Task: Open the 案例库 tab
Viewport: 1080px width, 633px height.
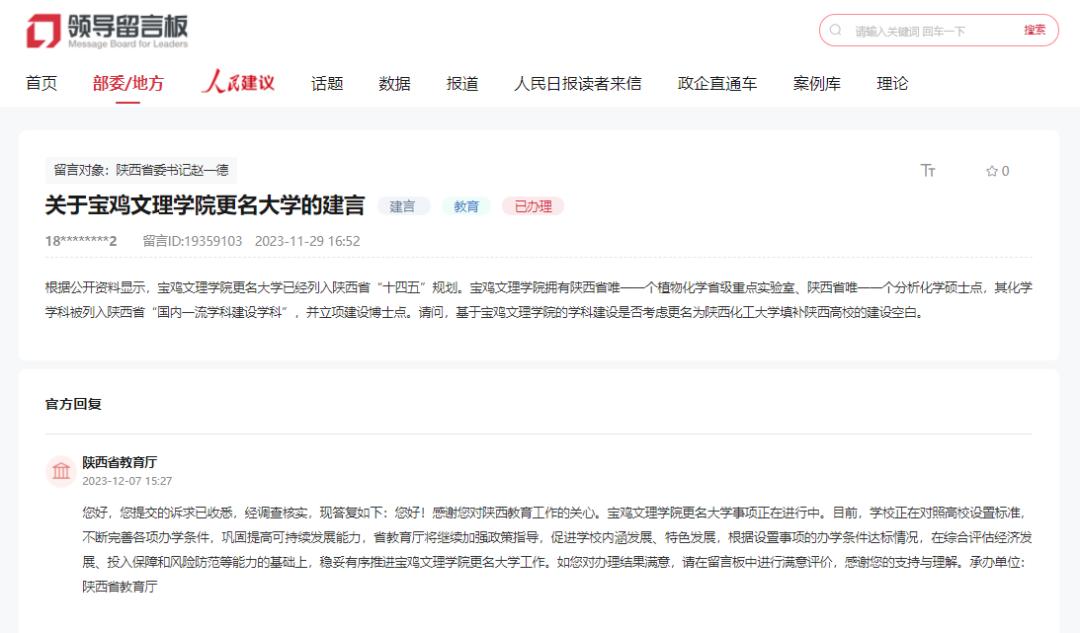Action: point(817,84)
